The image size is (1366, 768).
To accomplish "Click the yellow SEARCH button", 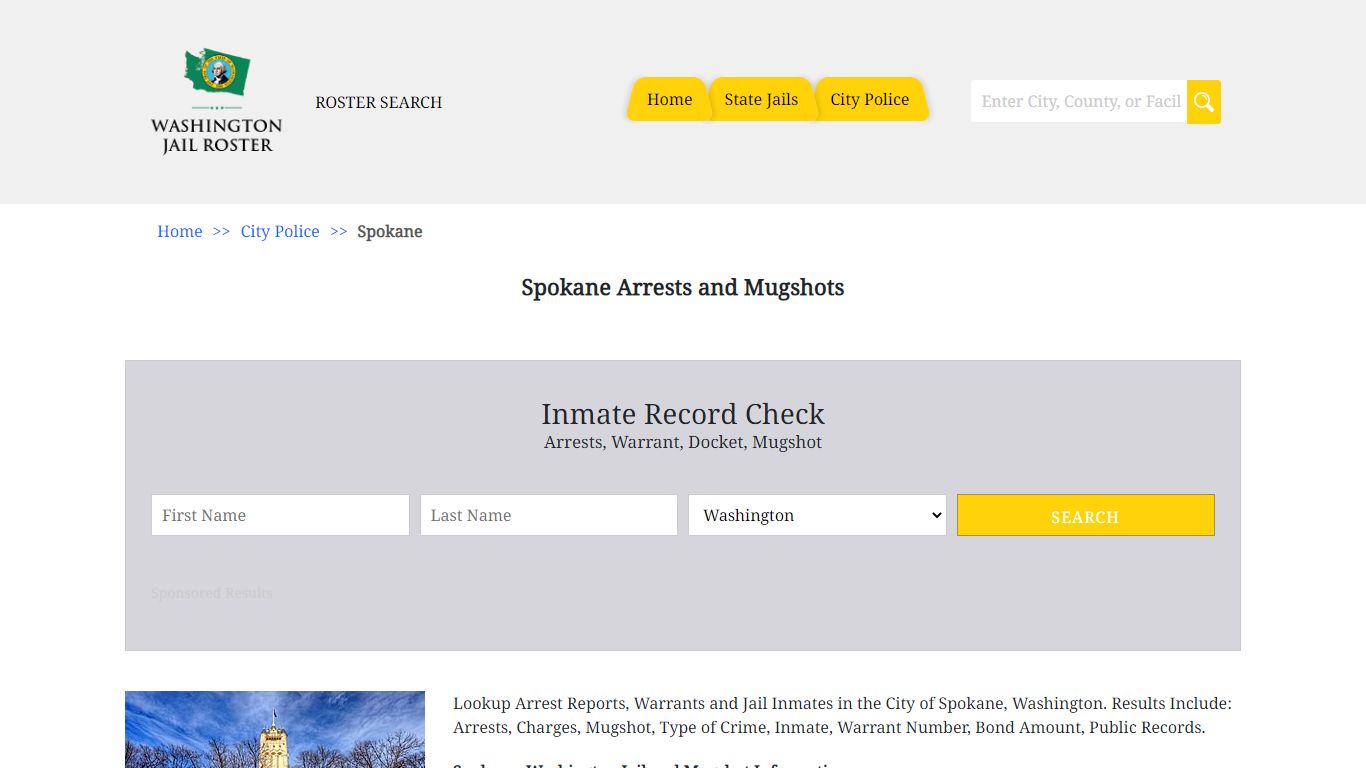I will (1086, 515).
